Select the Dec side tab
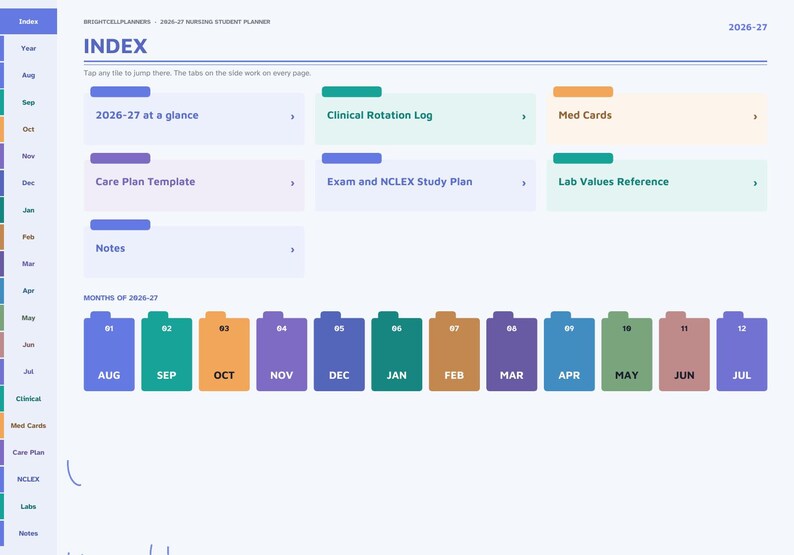 28,183
